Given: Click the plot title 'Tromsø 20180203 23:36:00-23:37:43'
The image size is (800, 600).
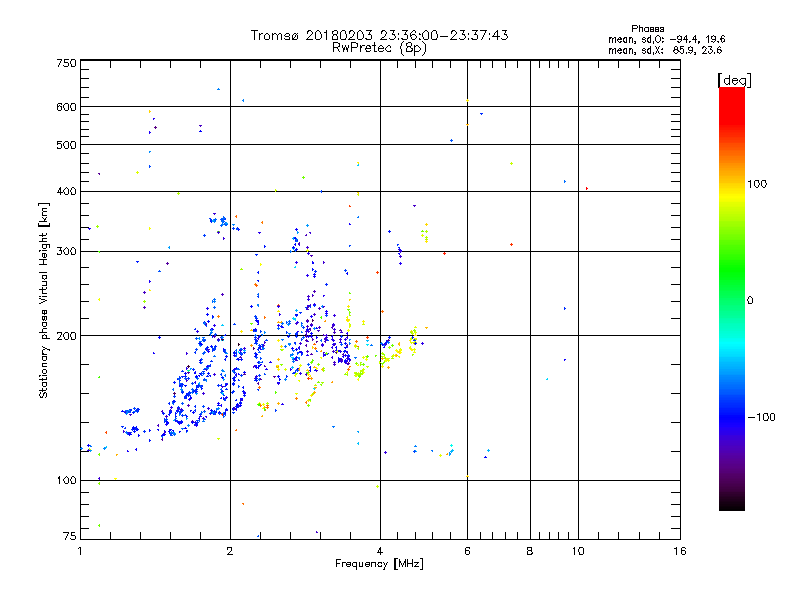Looking at the screenshot, I should (x=379, y=35).
